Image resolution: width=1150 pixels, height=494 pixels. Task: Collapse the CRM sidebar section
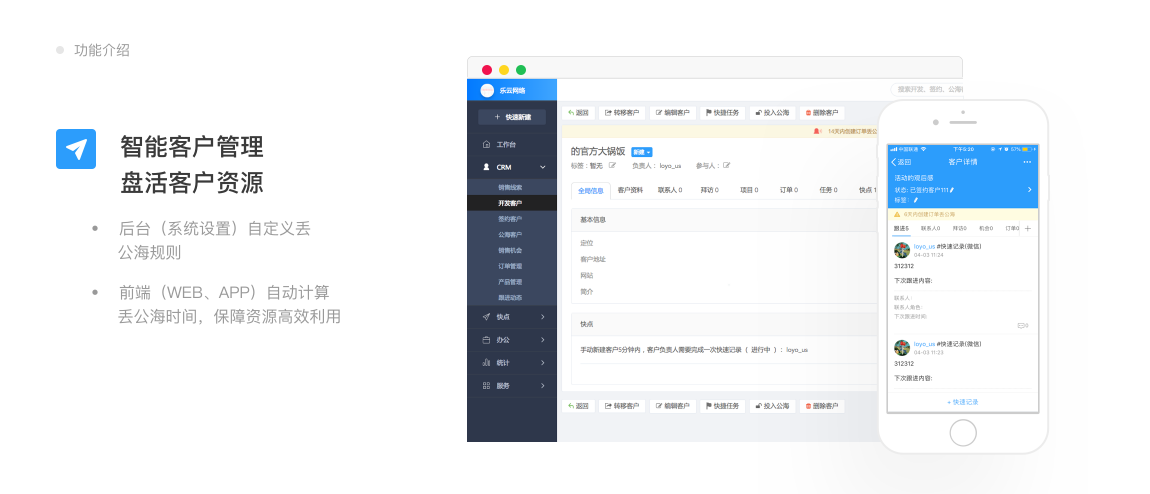pos(543,167)
